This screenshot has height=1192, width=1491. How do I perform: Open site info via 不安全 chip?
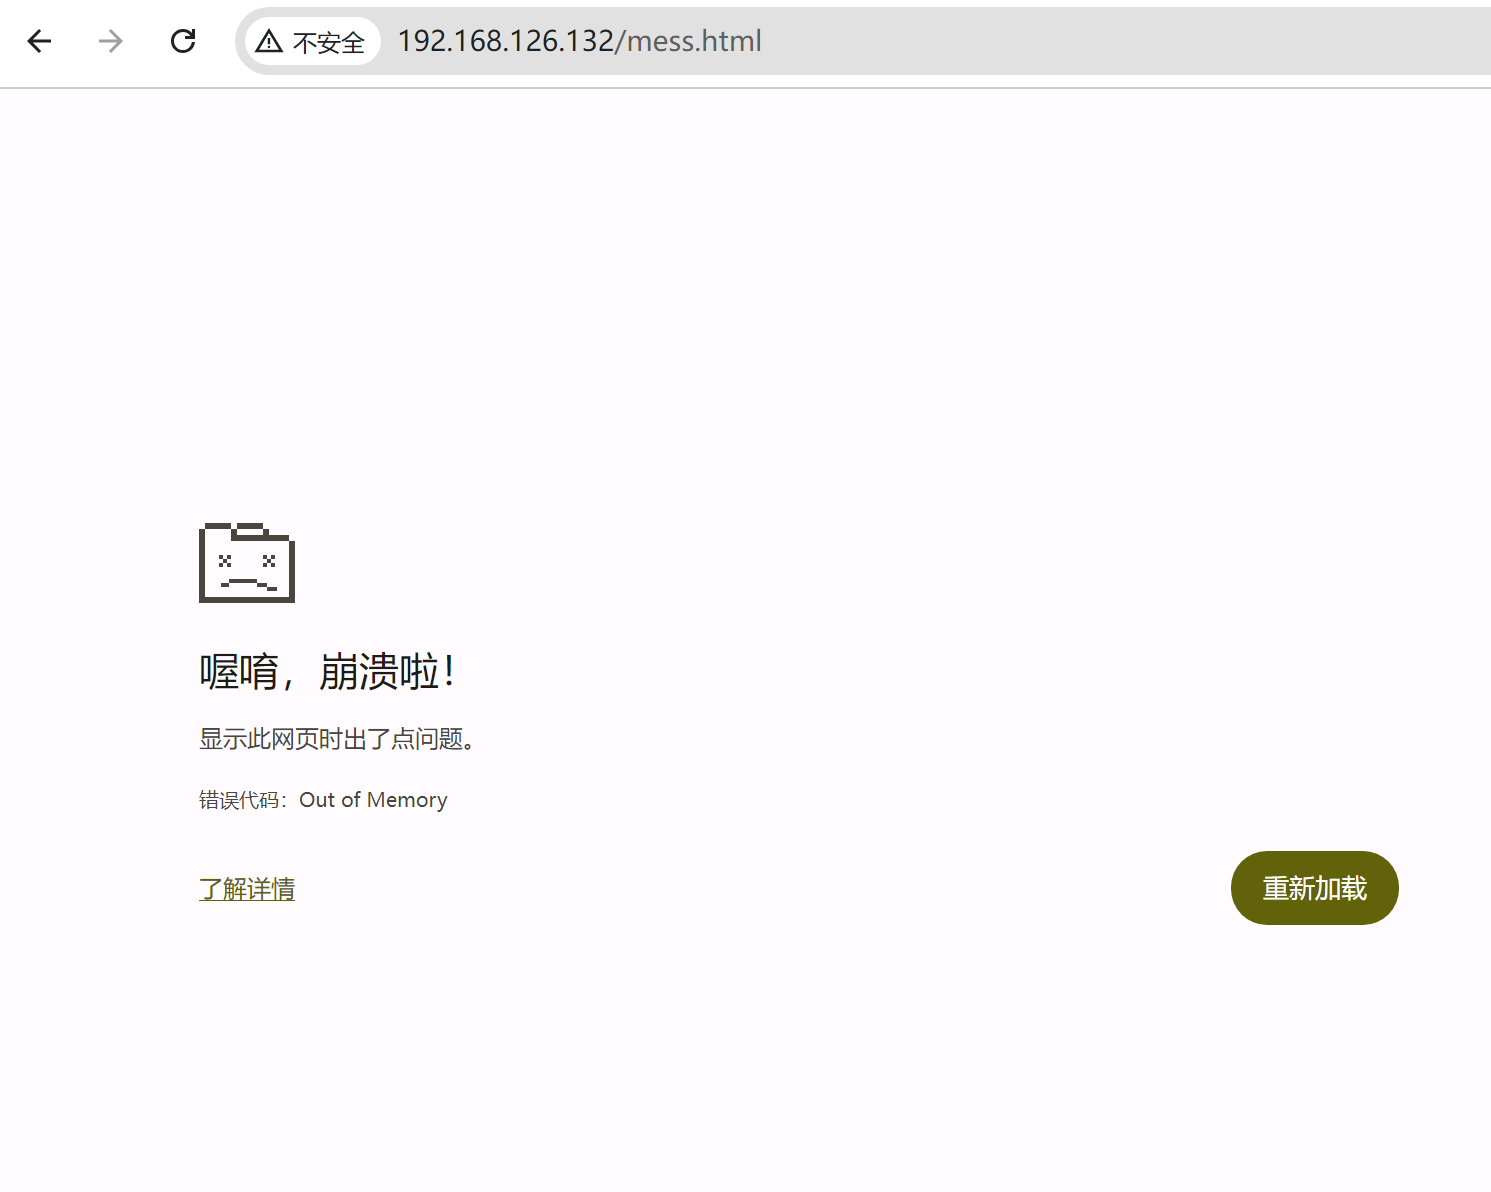click(x=312, y=41)
